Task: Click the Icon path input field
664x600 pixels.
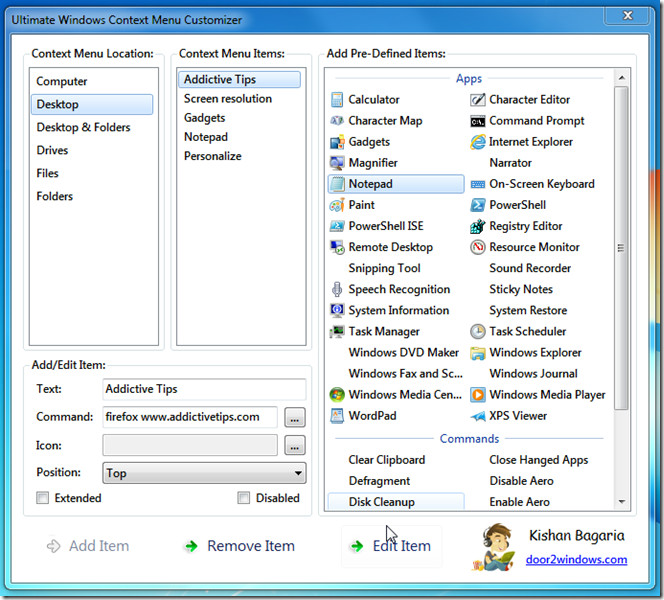Action: point(190,445)
